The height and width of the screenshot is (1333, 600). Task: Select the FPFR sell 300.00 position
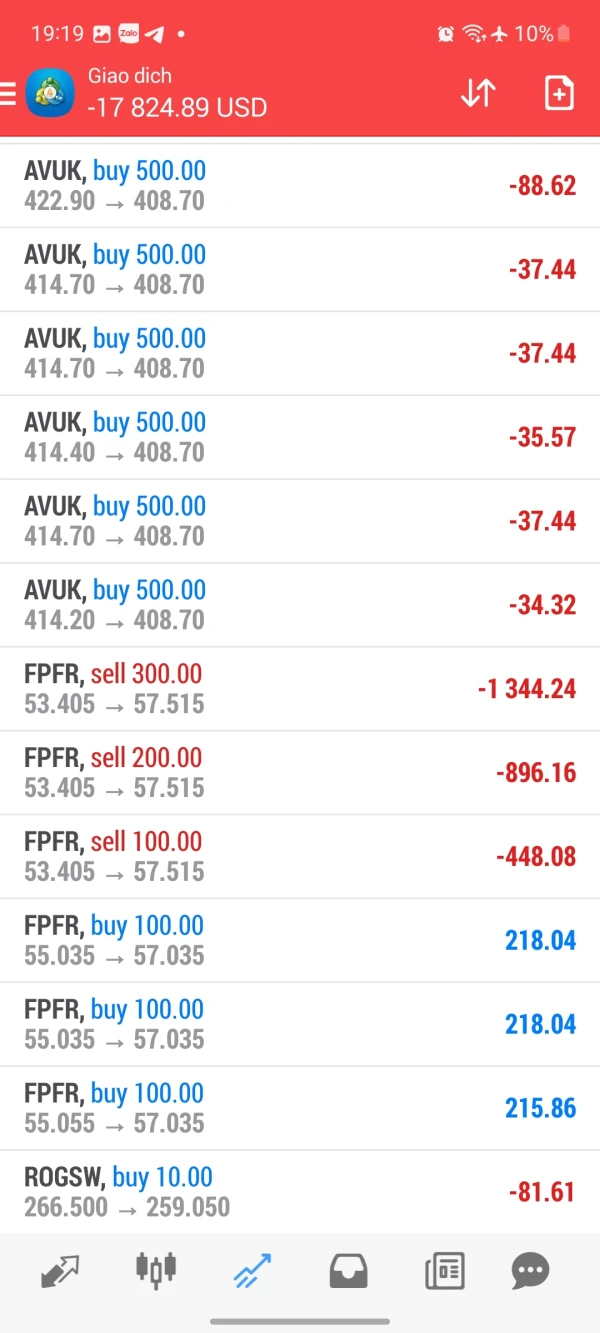[x=300, y=689]
